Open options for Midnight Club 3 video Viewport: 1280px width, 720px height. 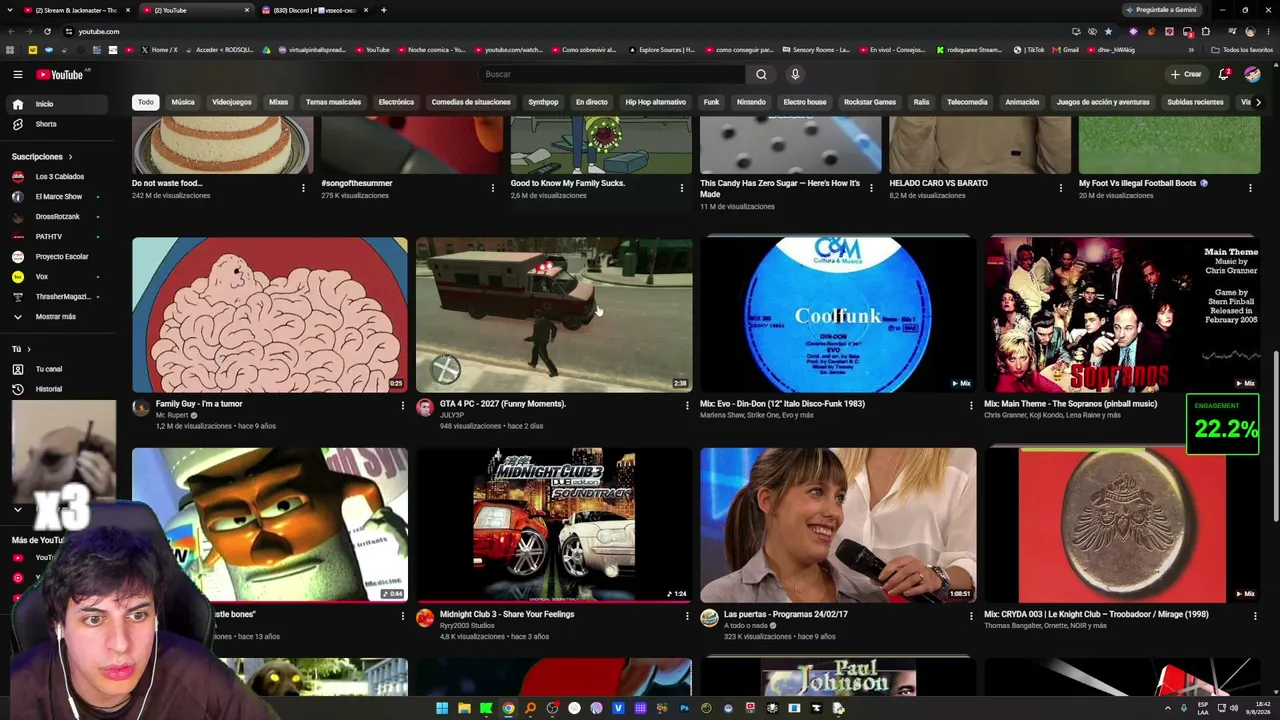point(687,616)
